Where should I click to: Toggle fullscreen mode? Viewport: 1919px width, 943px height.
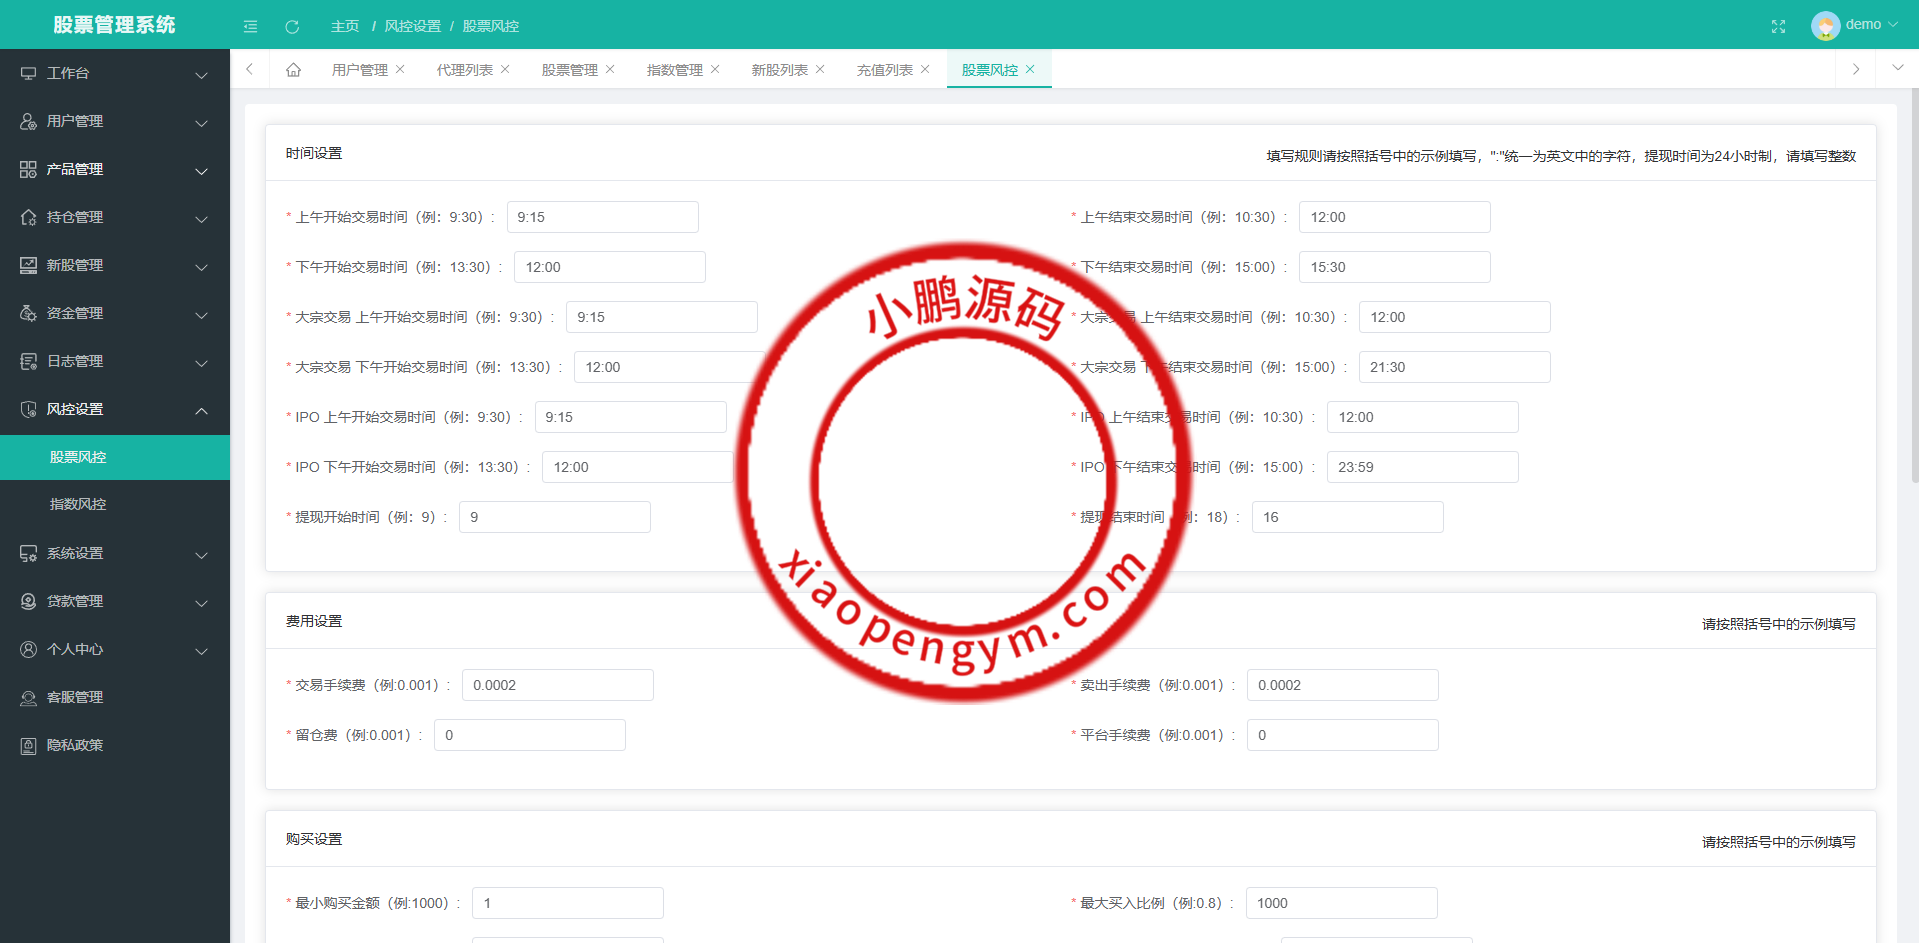click(1778, 26)
